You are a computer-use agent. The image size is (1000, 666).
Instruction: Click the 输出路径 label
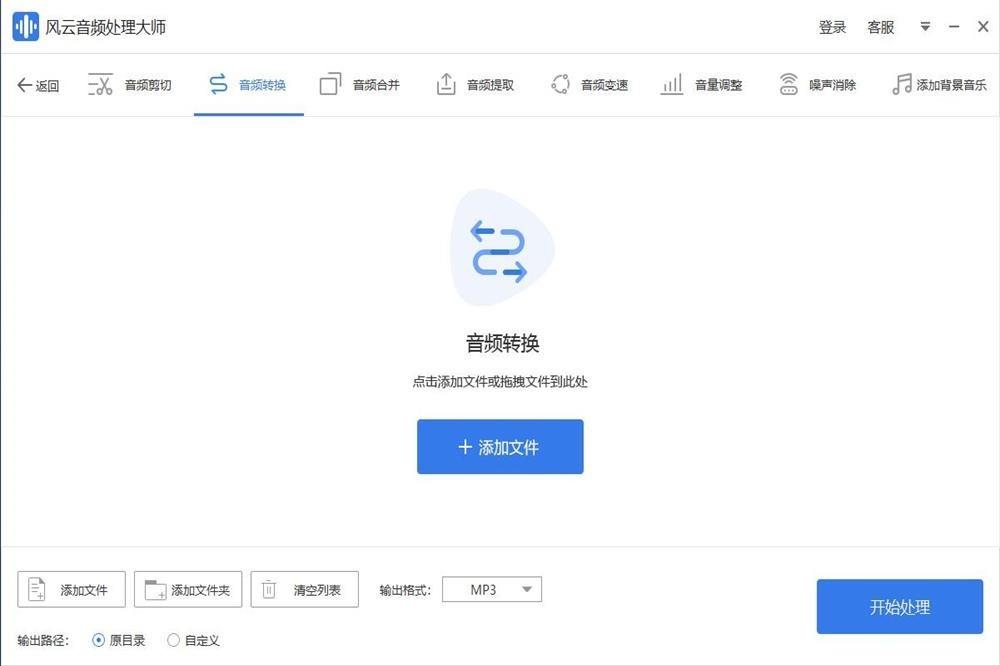click(43, 640)
